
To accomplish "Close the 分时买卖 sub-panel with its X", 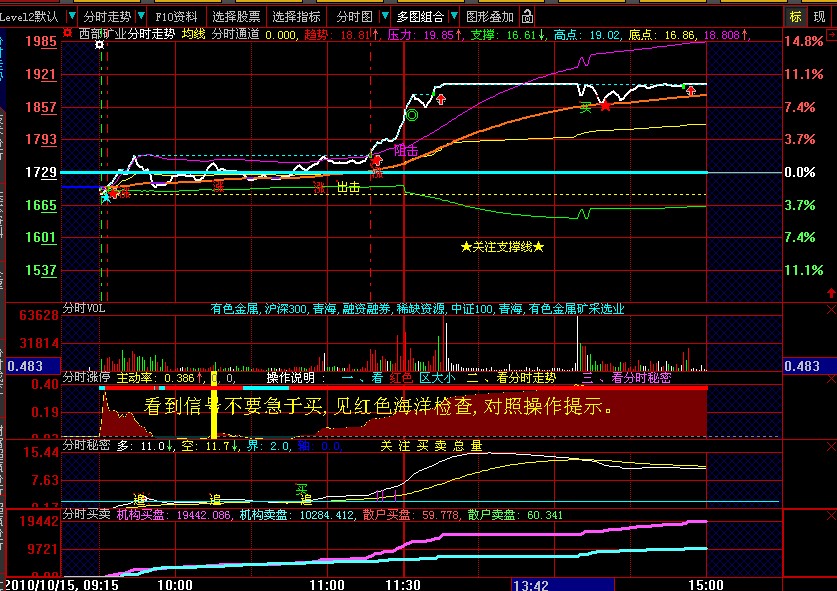I will tap(831, 516).
